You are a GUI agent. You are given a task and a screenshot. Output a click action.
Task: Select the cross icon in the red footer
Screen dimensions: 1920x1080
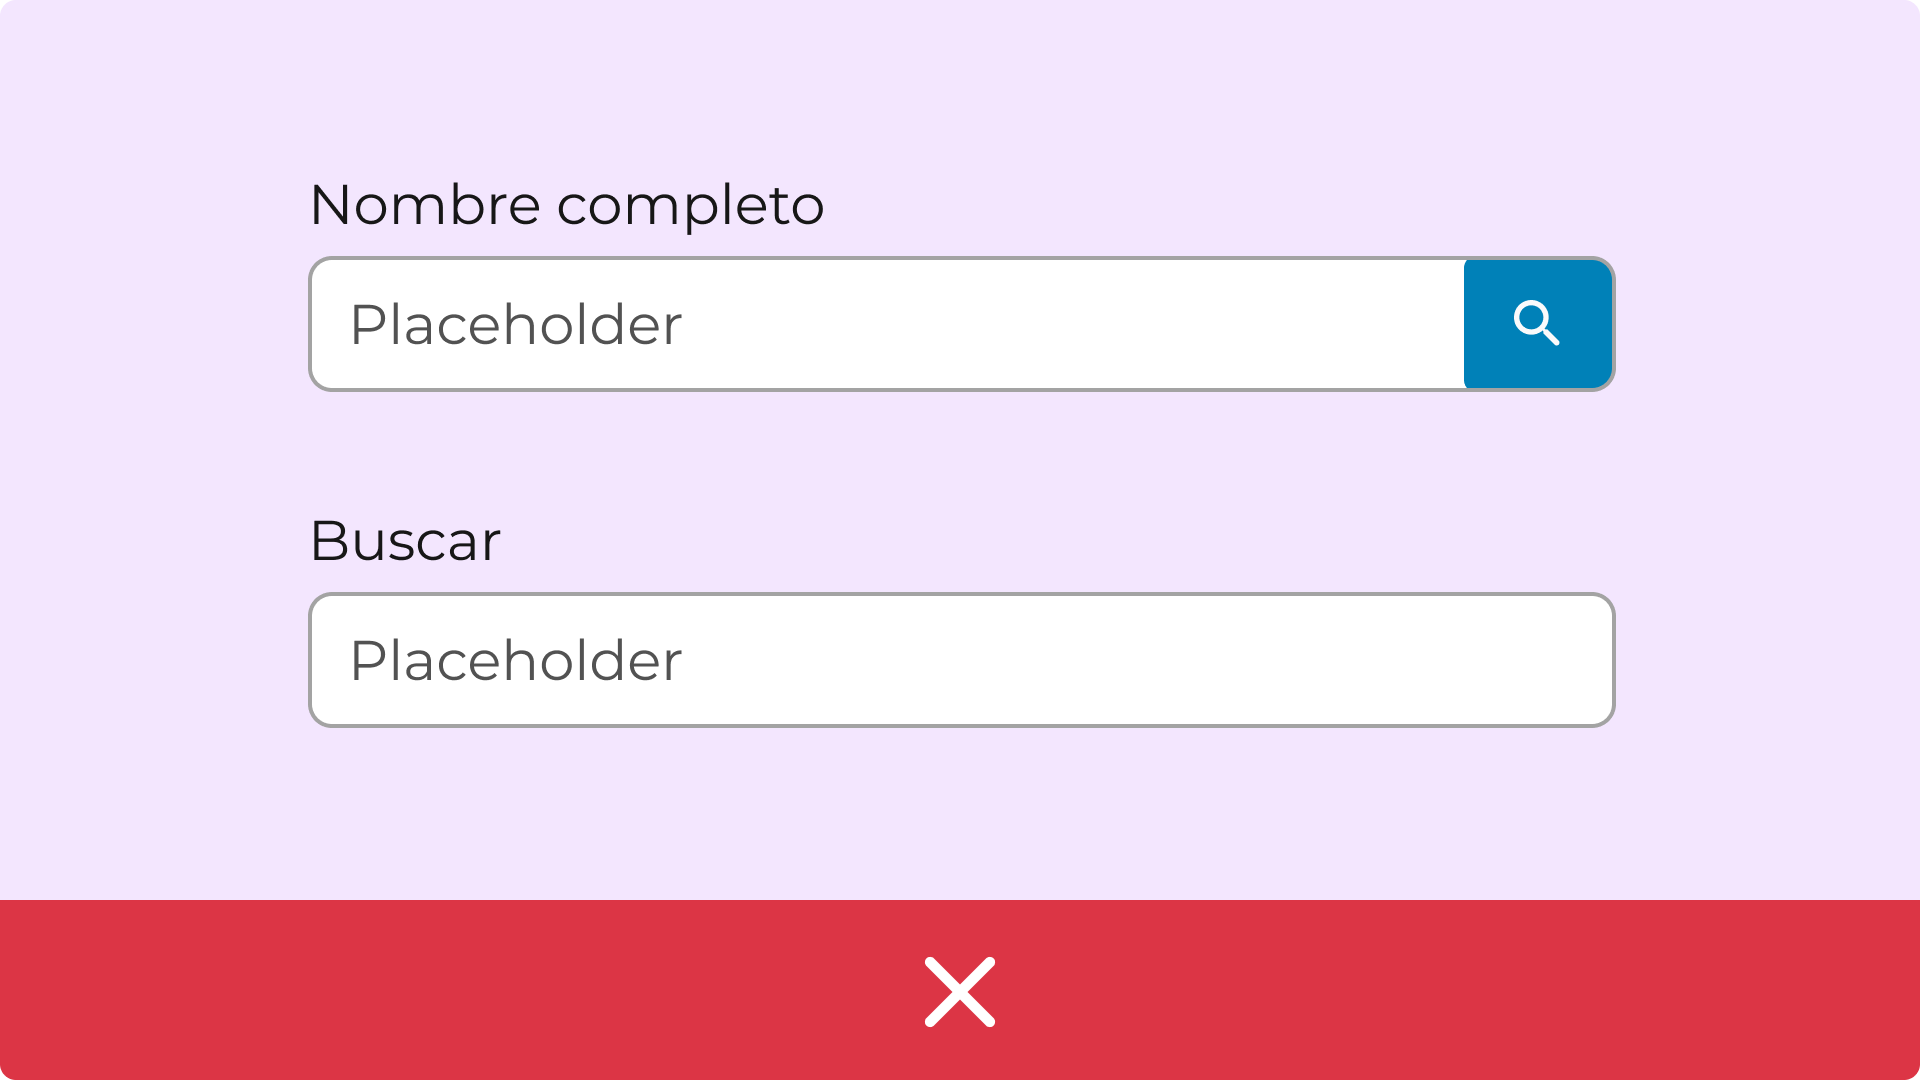click(960, 991)
